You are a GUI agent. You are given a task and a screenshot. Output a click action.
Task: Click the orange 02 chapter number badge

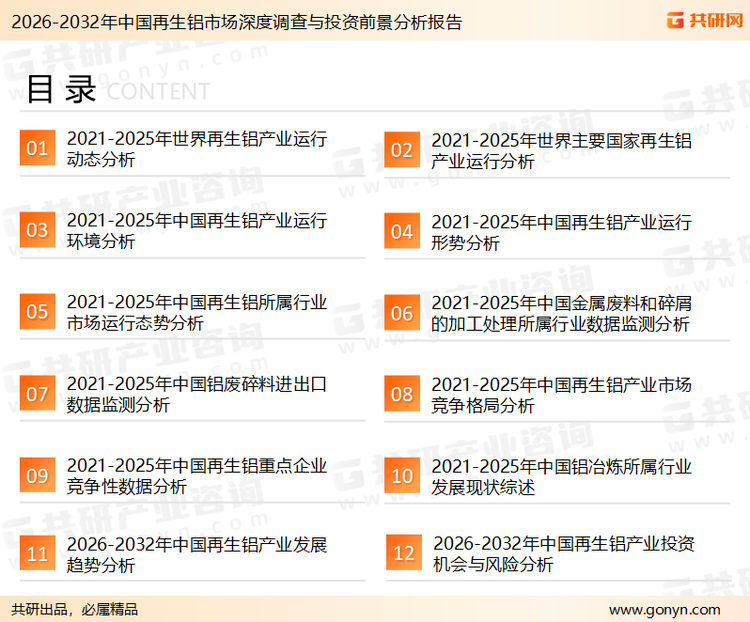coord(402,150)
